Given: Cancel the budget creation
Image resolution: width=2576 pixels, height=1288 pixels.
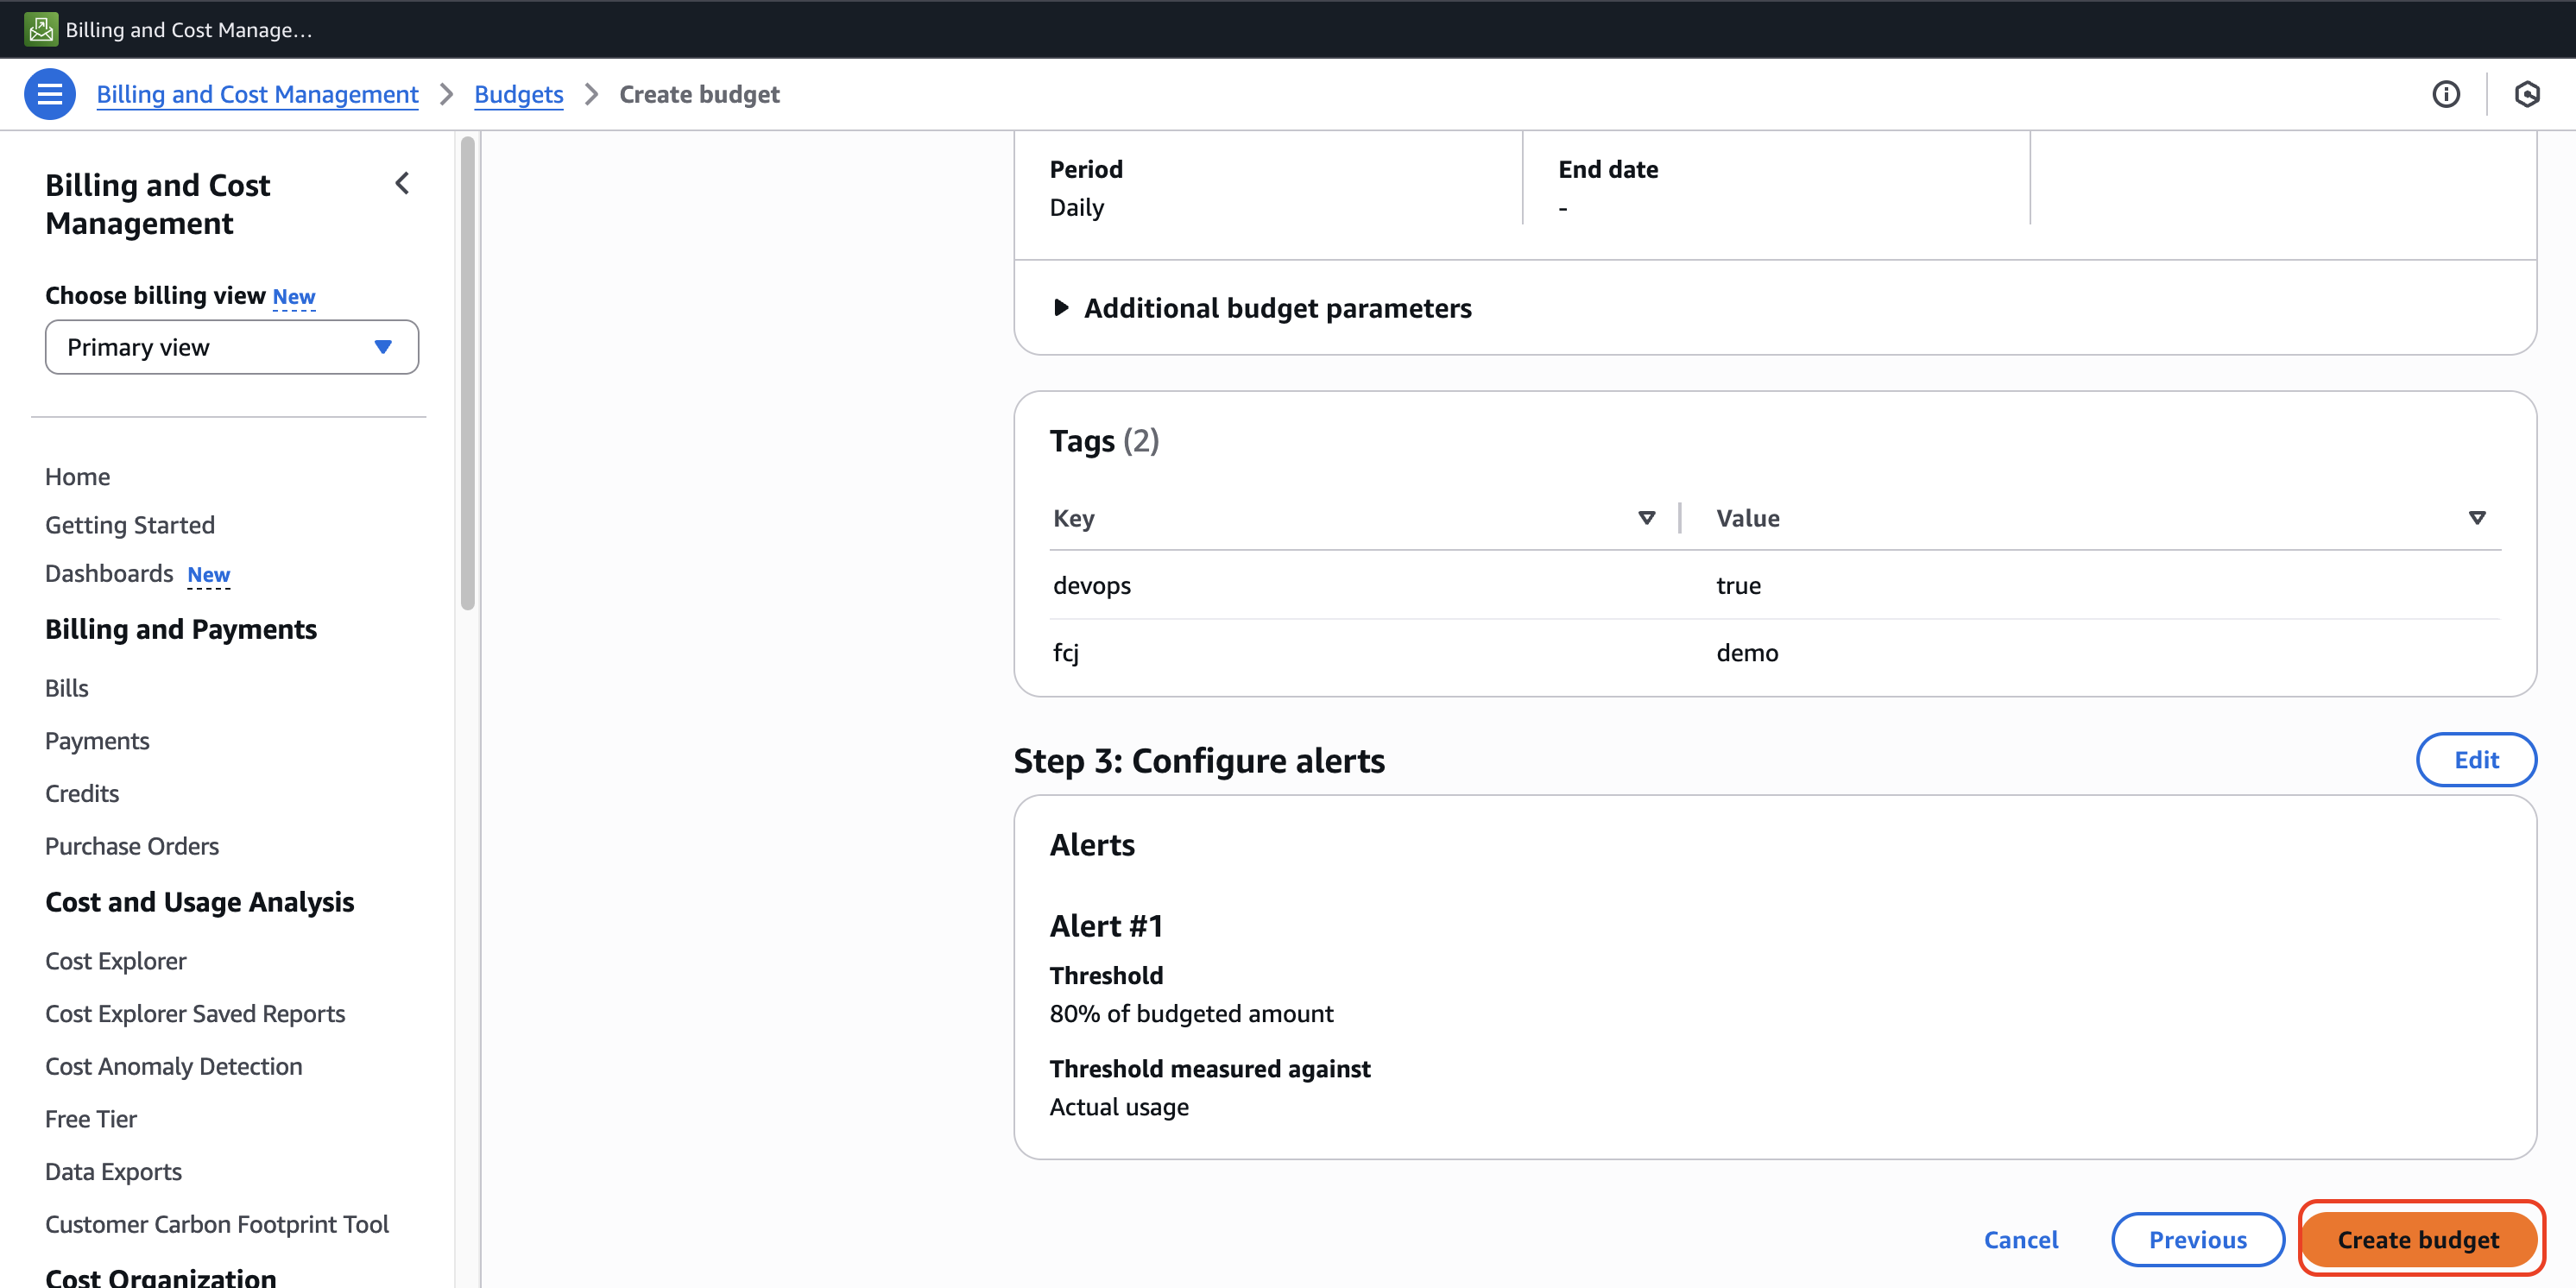Looking at the screenshot, I should 2020,1240.
